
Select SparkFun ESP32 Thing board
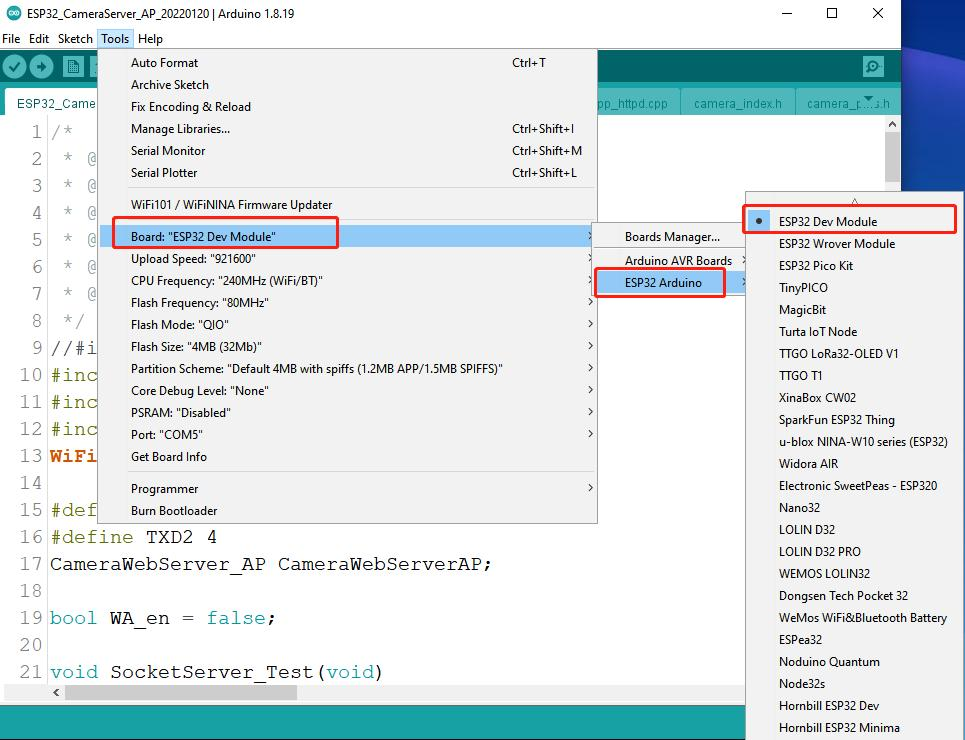[x=855, y=420]
